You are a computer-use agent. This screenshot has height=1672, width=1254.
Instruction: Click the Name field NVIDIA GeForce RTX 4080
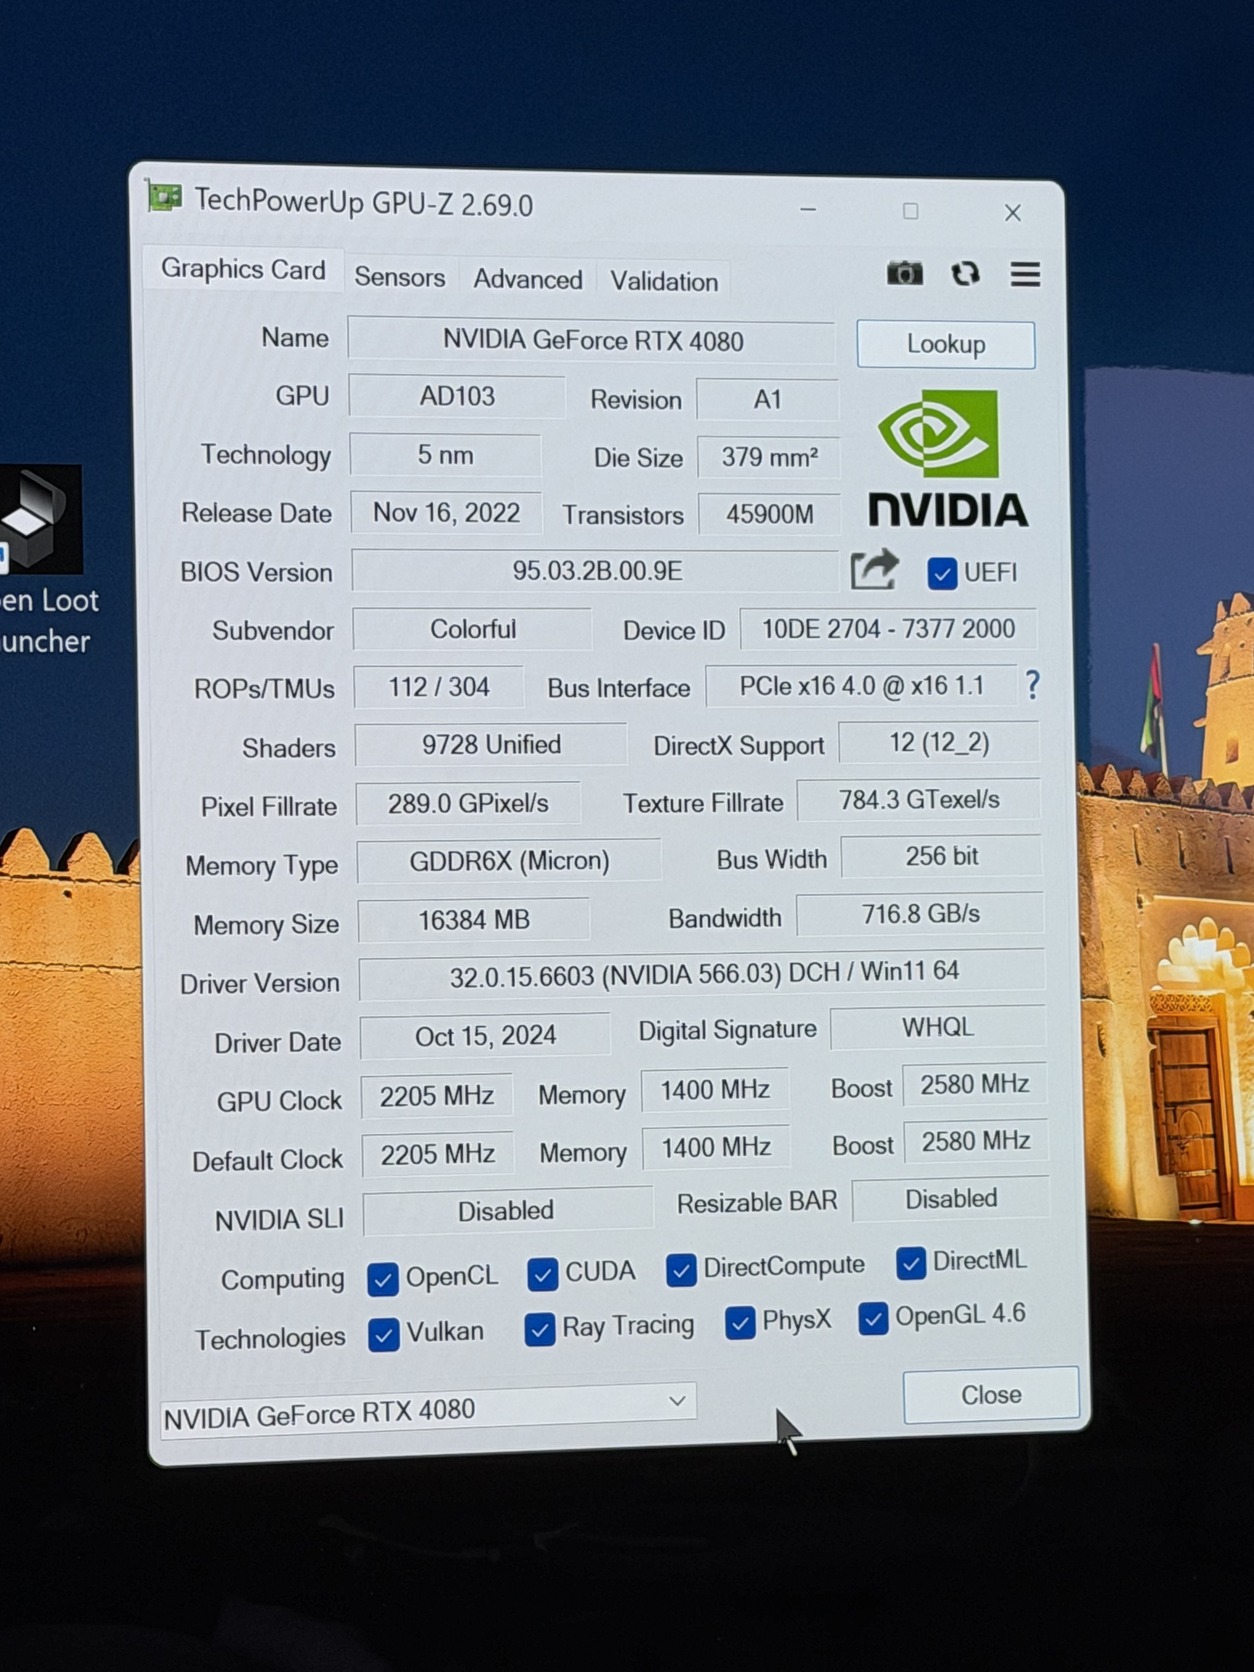tap(591, 340)
